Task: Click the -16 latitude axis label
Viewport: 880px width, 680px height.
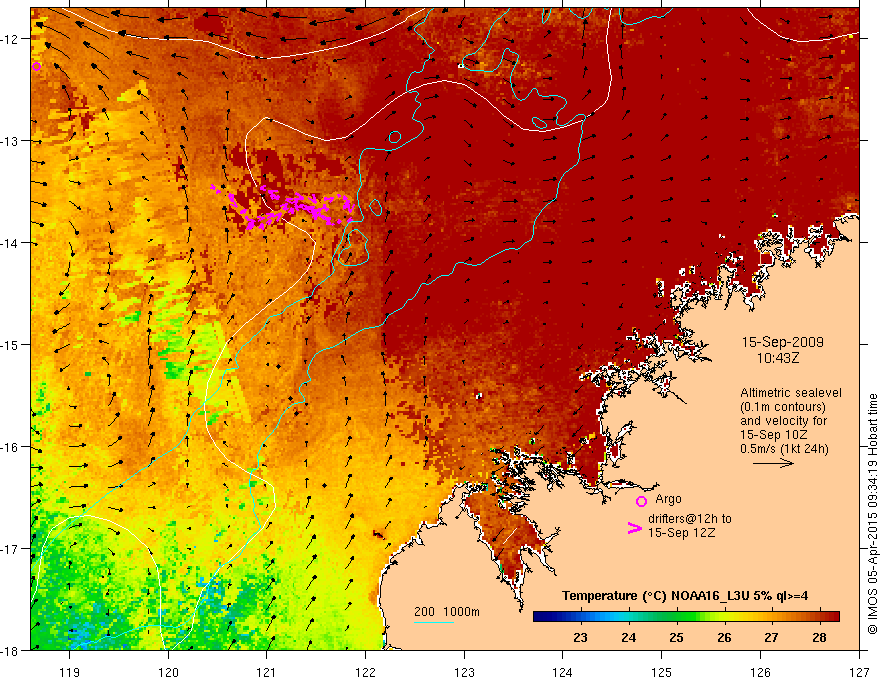Action: 10,447
